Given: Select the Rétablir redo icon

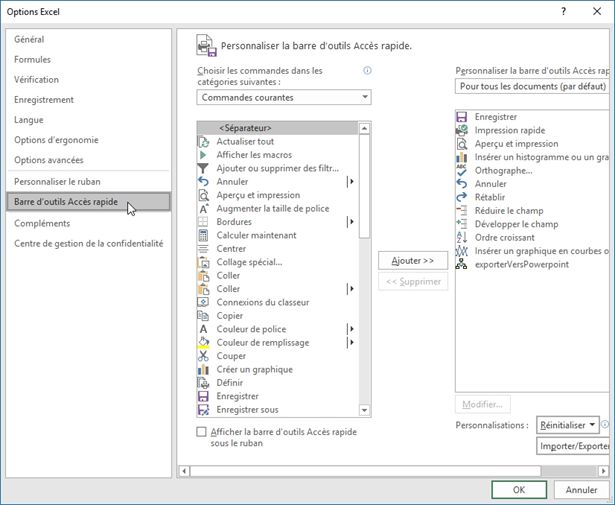Looking at the screenshot, I should click(462, 197).
